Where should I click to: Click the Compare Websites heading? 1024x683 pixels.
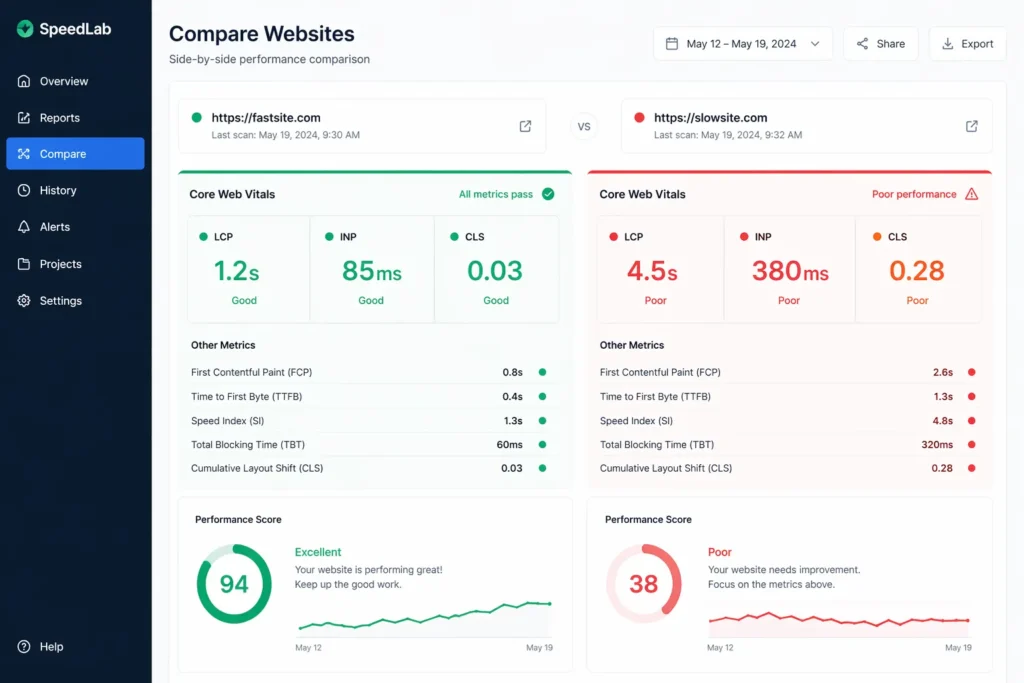261,34
